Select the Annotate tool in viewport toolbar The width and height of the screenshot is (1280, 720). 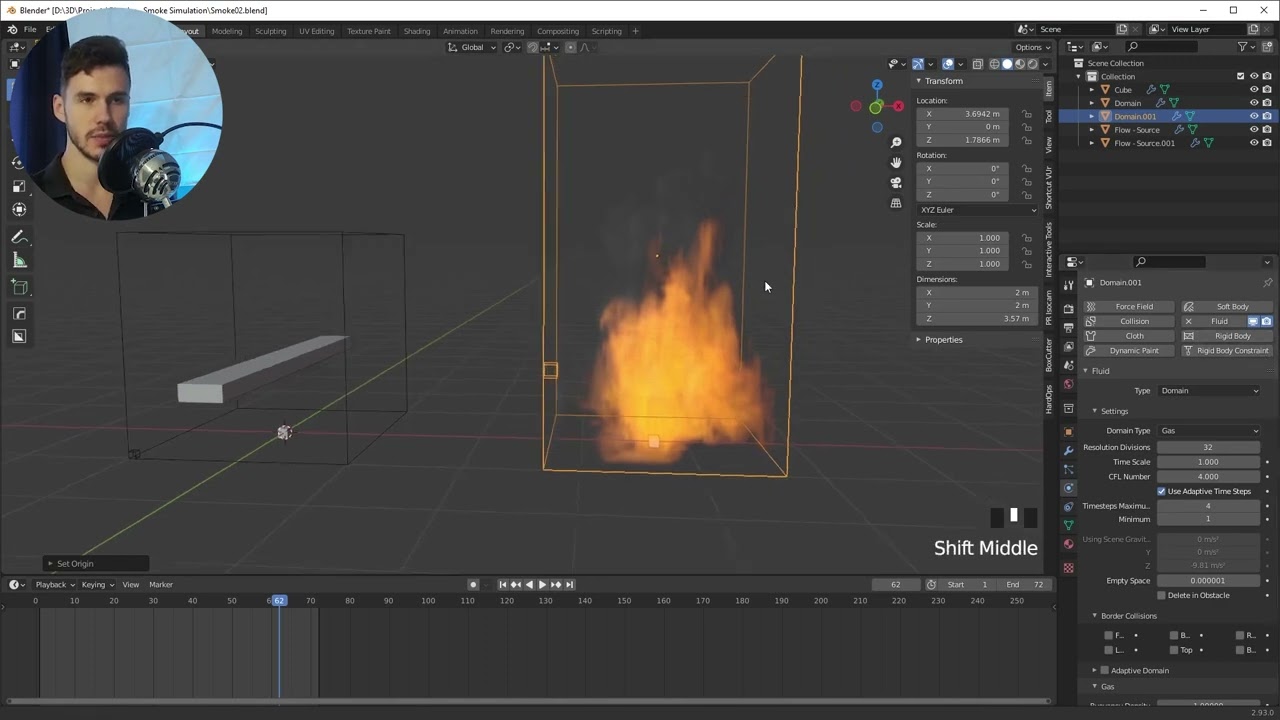click(19, 237)
